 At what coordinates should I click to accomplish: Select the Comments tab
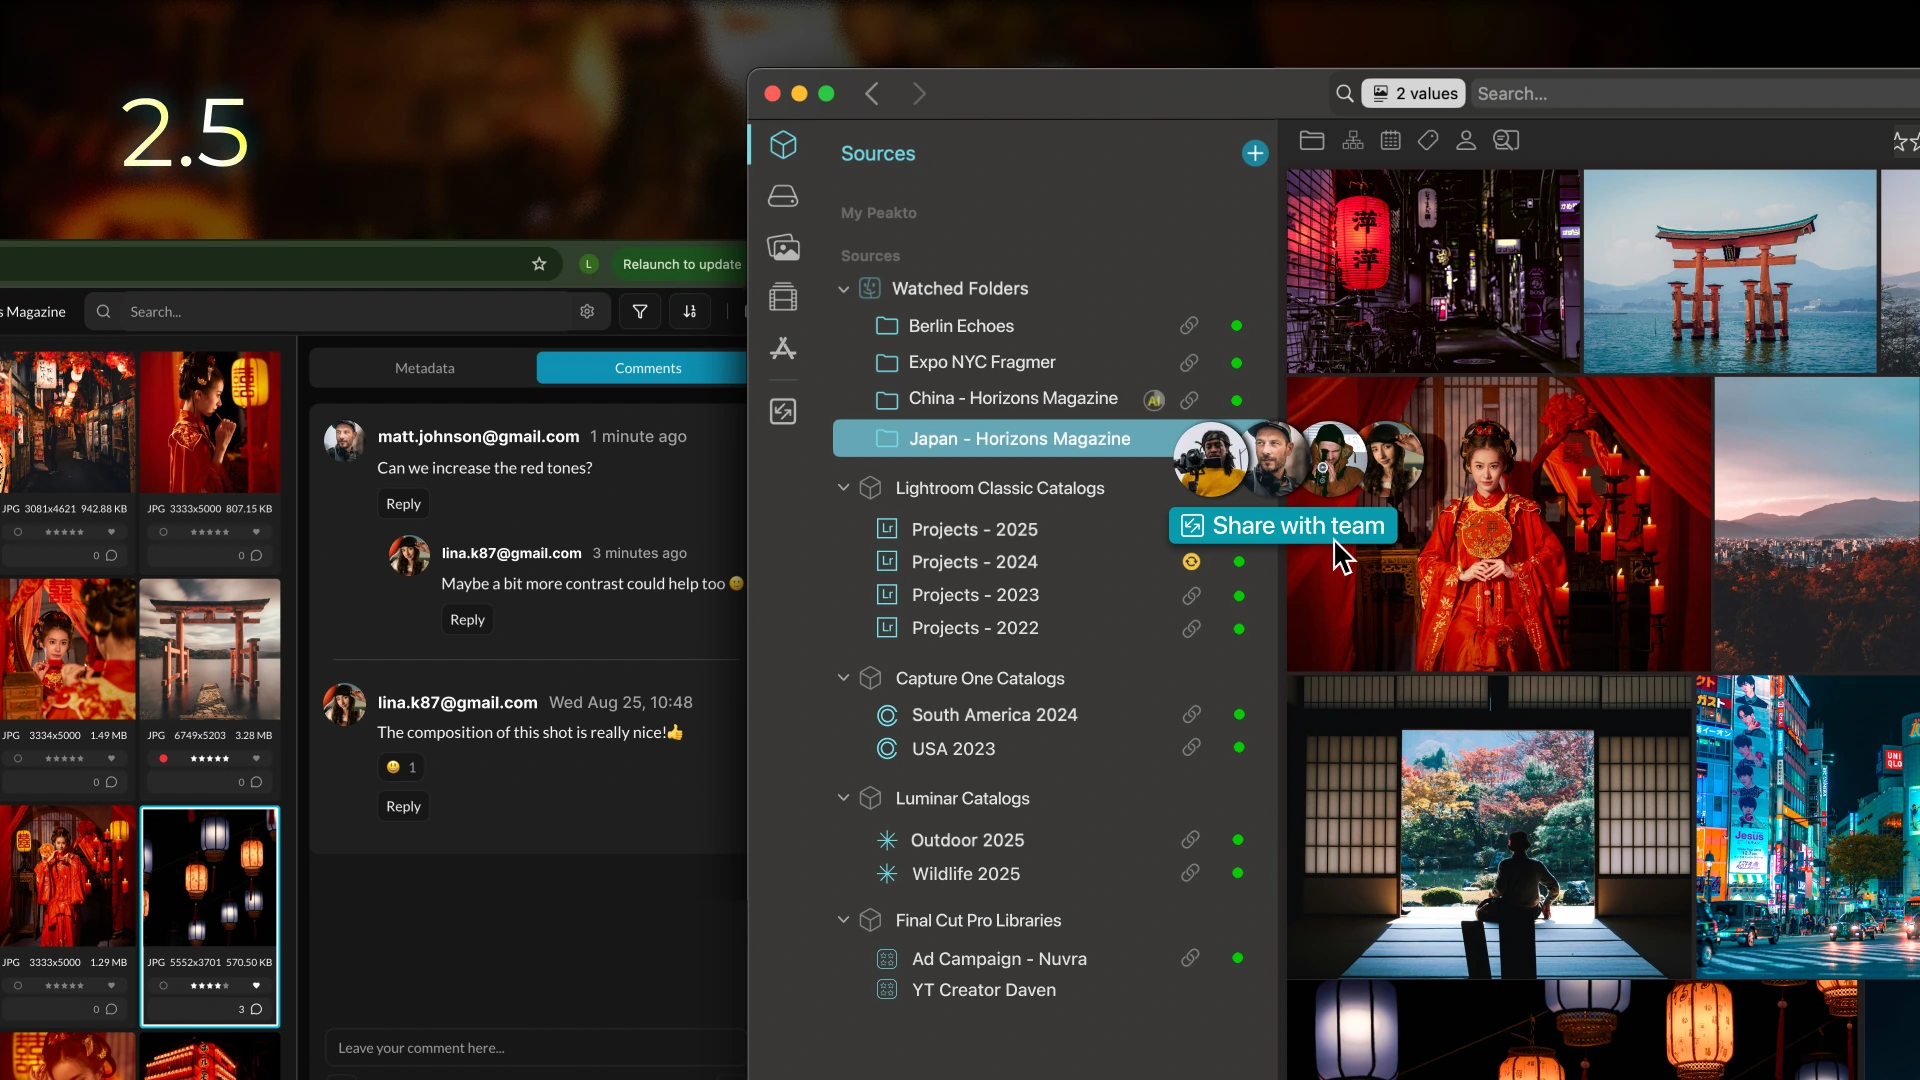click(647, 368)
